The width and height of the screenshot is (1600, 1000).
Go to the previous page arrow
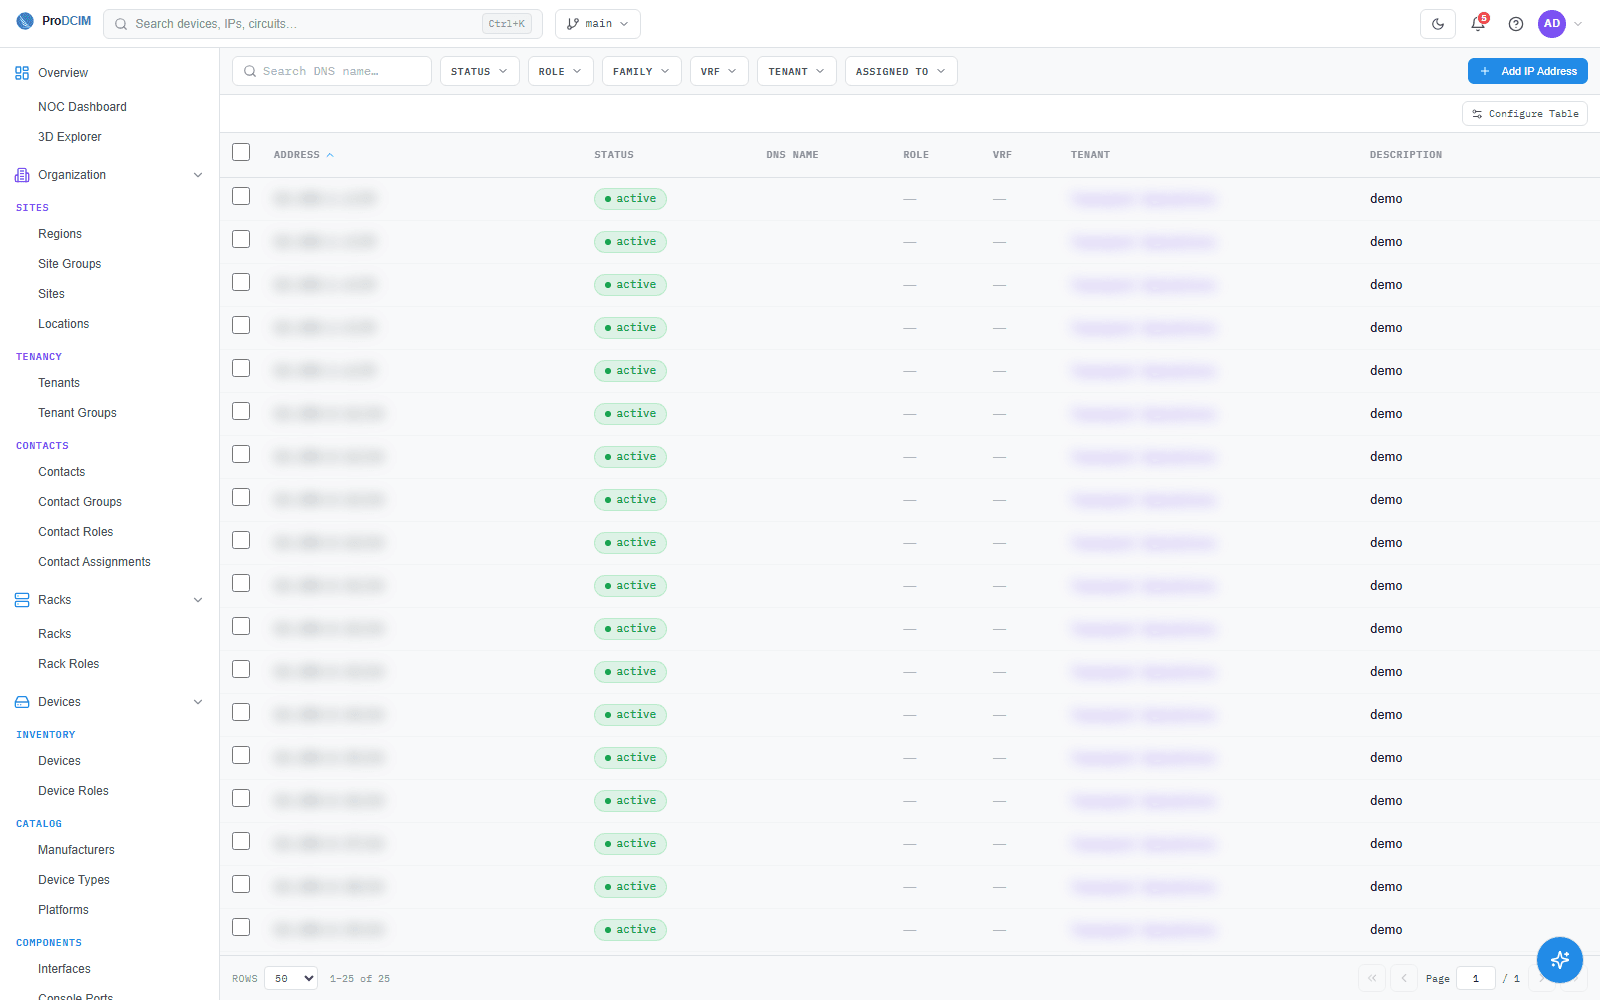(1405, 978)
